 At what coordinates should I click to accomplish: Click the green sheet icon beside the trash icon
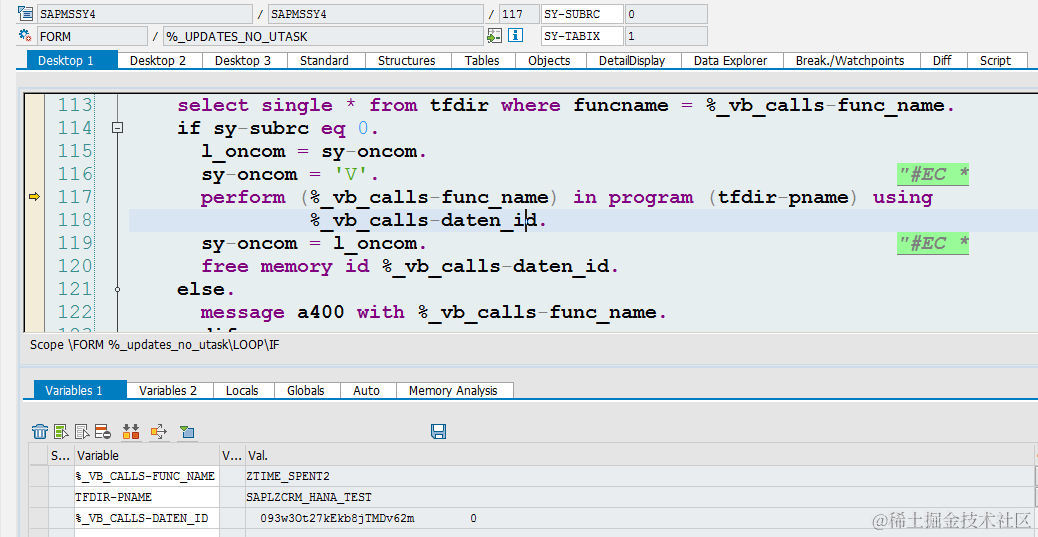click(62, 432)
